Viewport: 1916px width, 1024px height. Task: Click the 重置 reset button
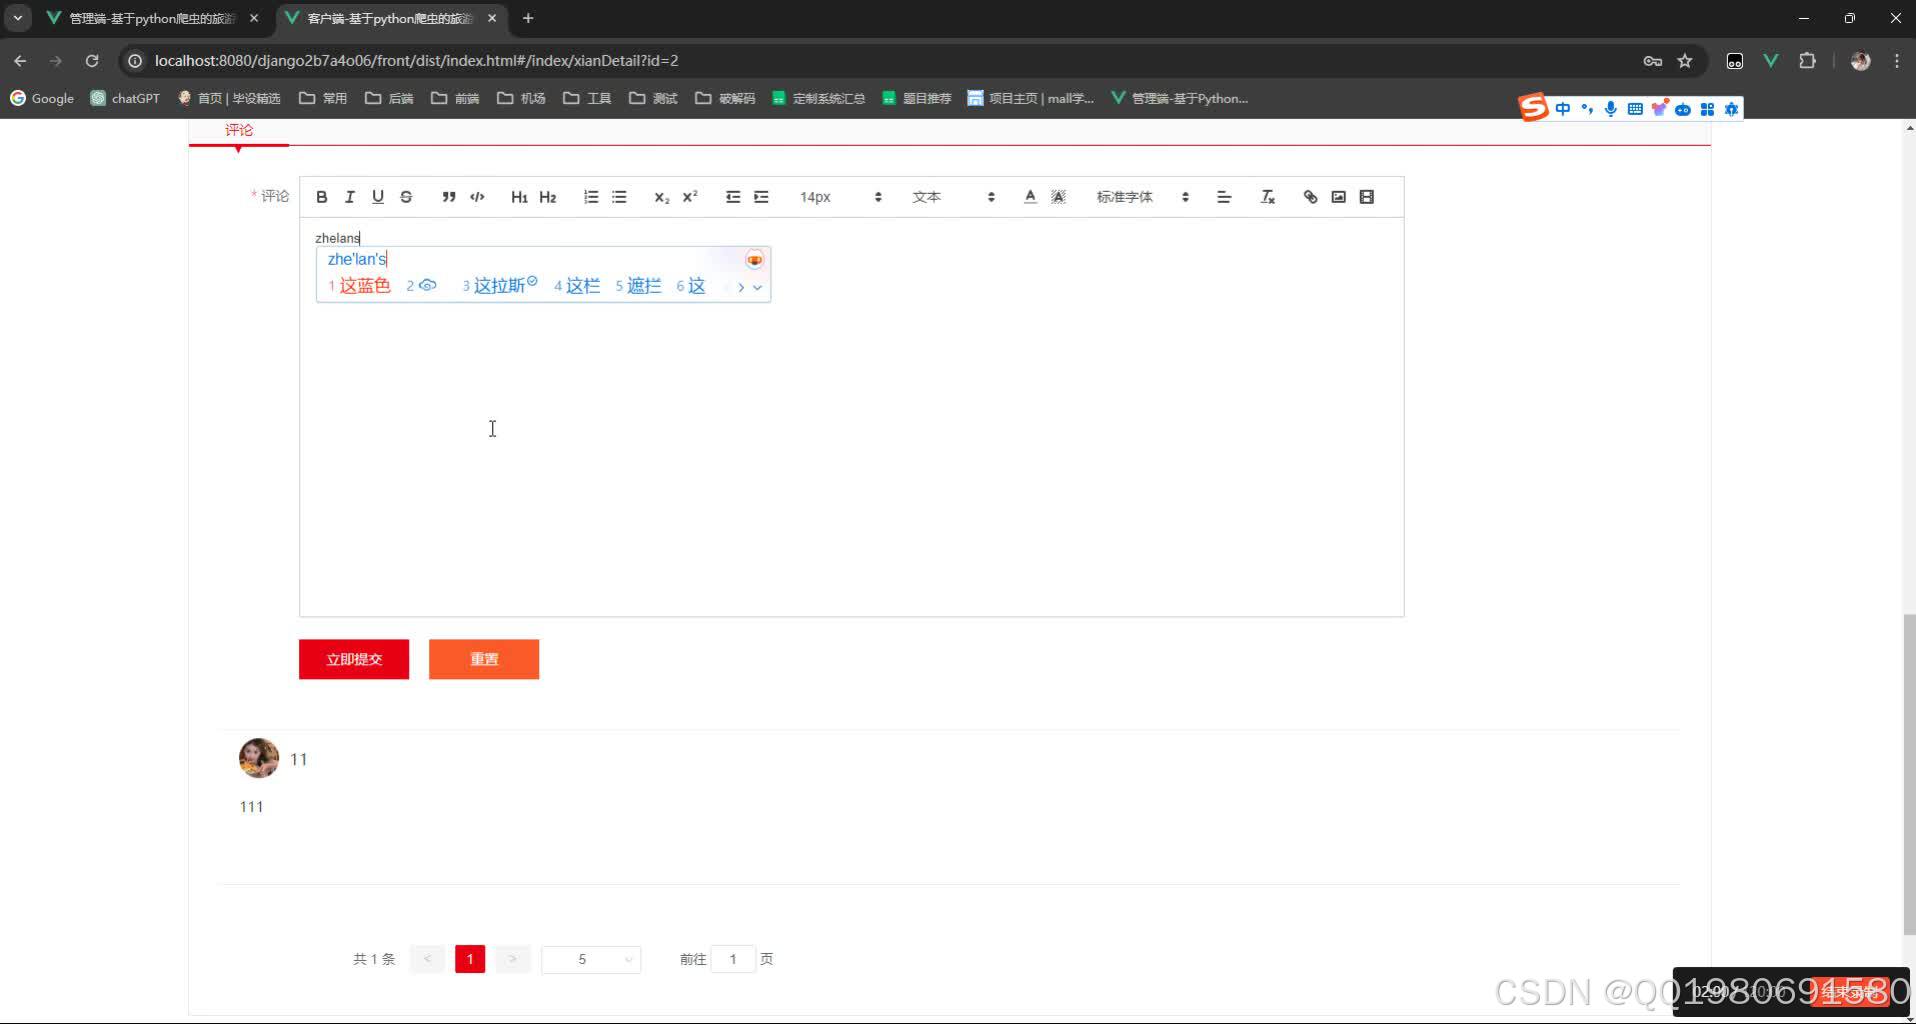(x=484, y=659)
